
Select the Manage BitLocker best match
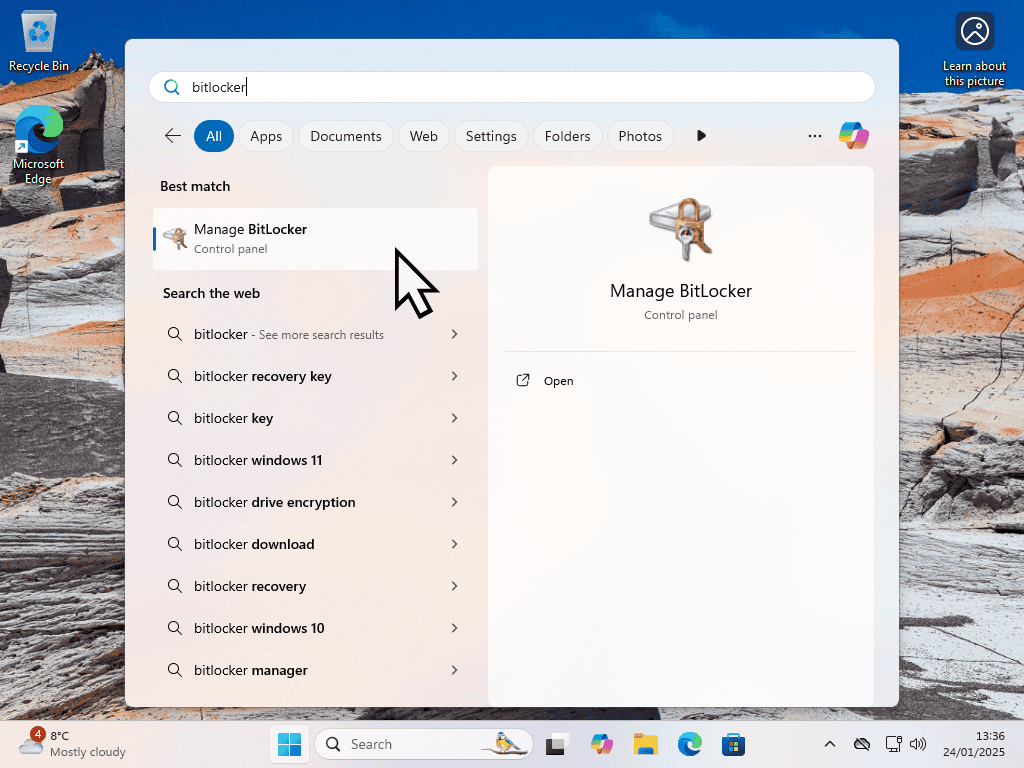click(315, 239)
